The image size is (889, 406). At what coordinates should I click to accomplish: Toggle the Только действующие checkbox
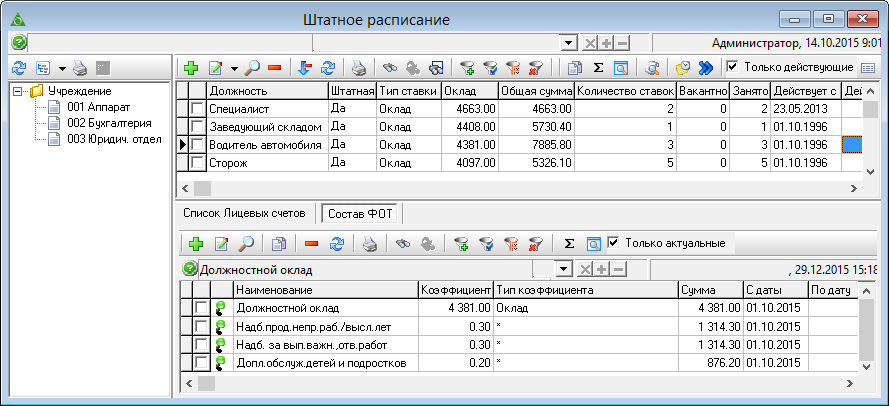pos(733,67)
